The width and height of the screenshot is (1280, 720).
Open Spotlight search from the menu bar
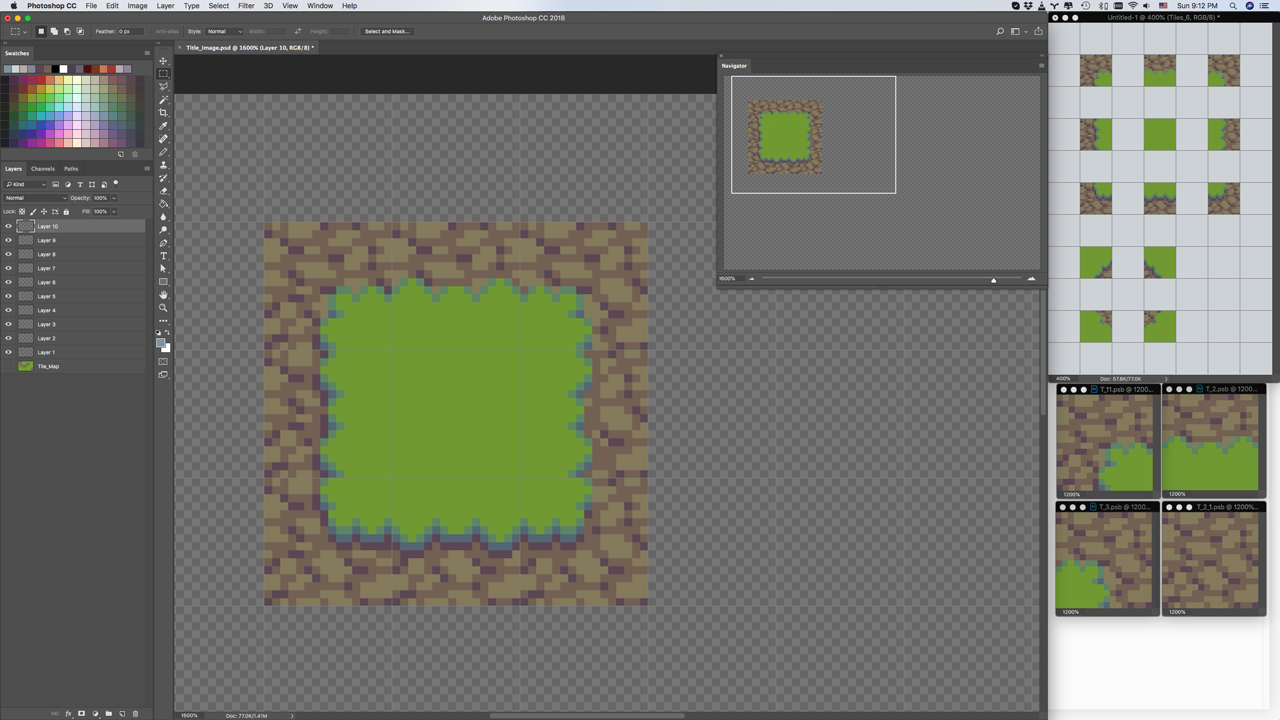tap(1233, 6)
